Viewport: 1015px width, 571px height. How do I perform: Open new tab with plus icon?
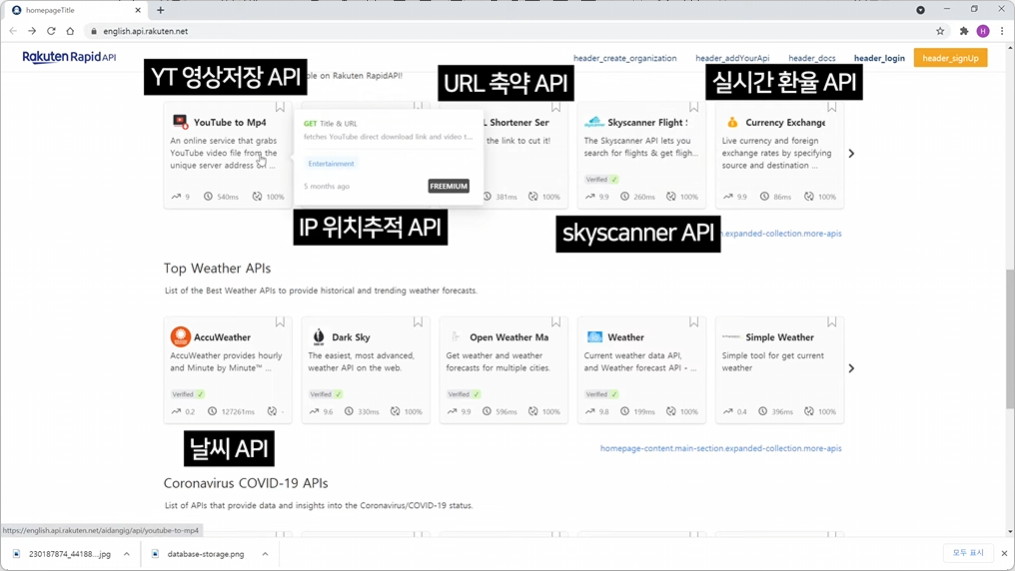click(x=161, y=10)
